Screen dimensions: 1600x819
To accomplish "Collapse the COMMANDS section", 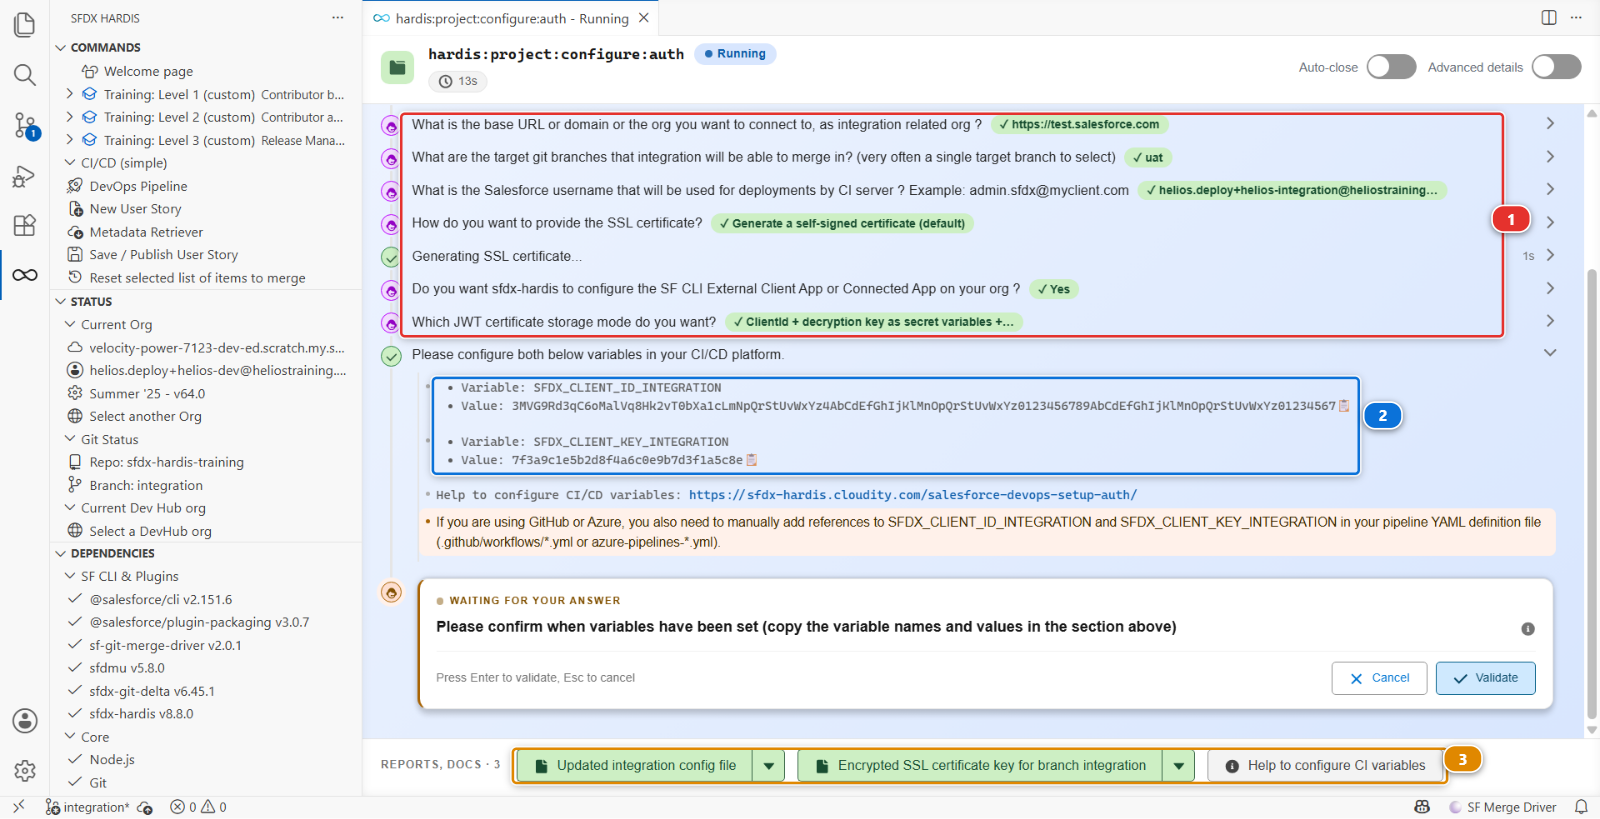I will coord(61,47).
